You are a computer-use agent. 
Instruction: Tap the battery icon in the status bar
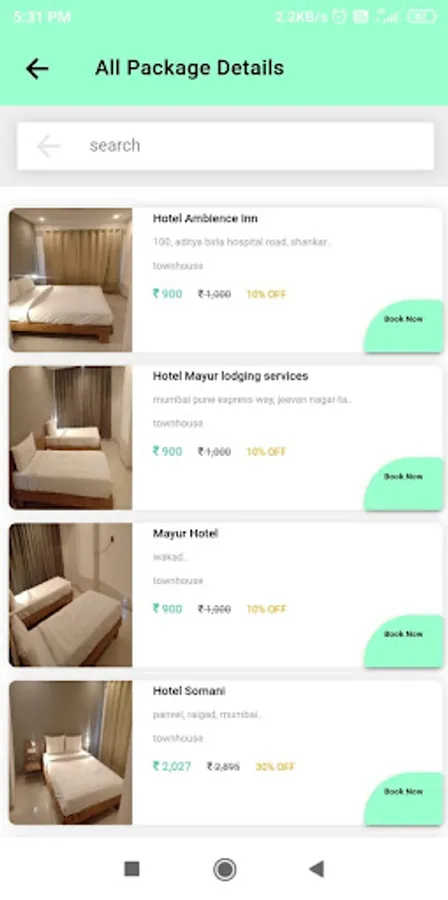coord(423,17)
